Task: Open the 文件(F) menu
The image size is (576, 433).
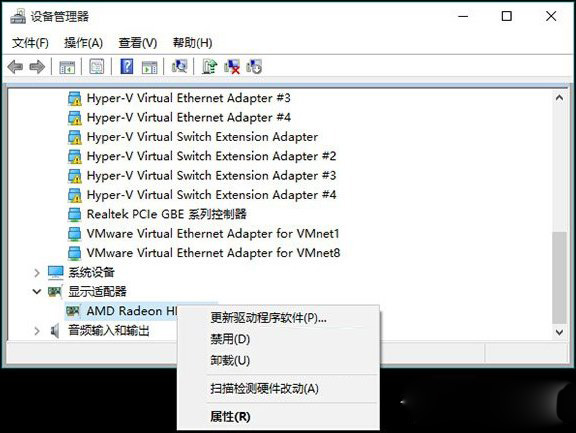Action: (30, 43)
